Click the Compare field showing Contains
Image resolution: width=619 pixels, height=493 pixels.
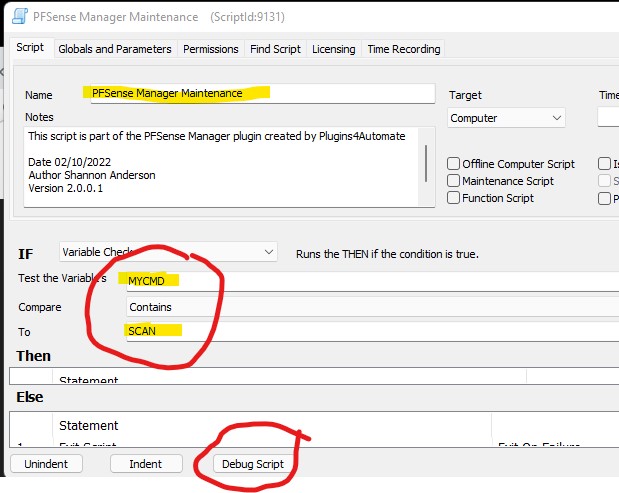(x=370, y=307)
